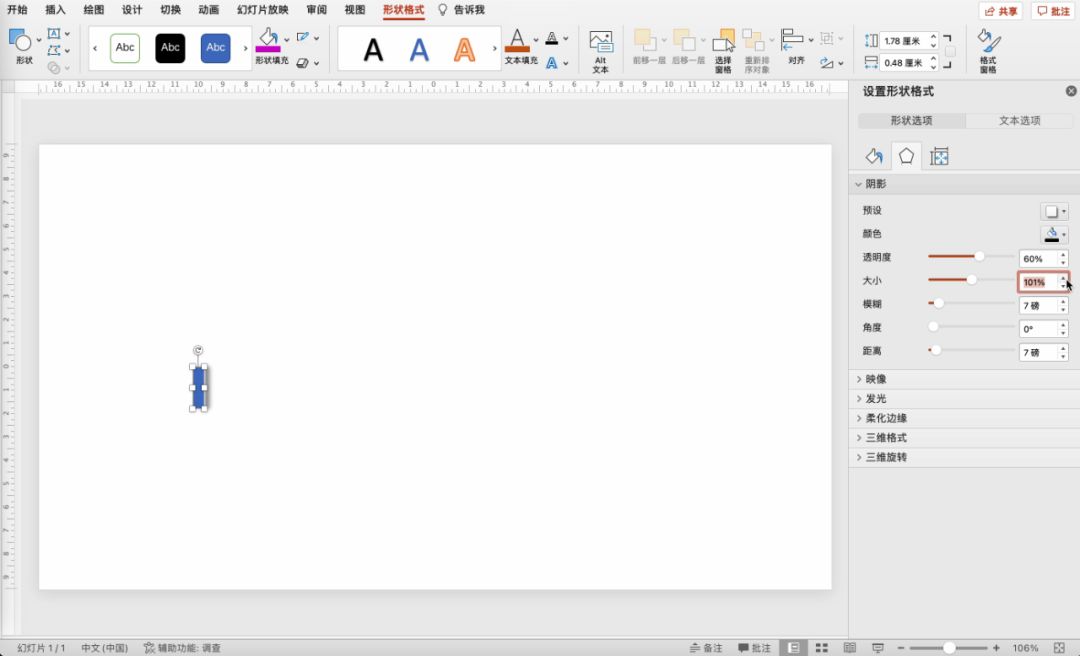Click the edit shape points icon
The image size is (1080, 656).
point(54,50)
